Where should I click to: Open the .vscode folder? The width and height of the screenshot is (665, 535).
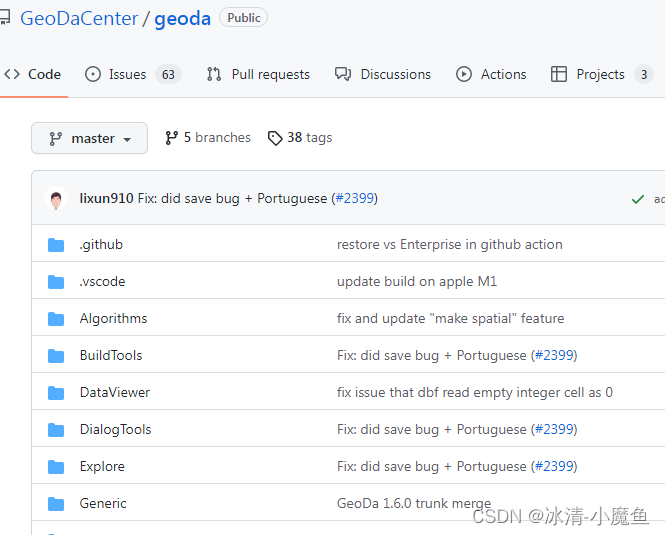coord(102,281)
